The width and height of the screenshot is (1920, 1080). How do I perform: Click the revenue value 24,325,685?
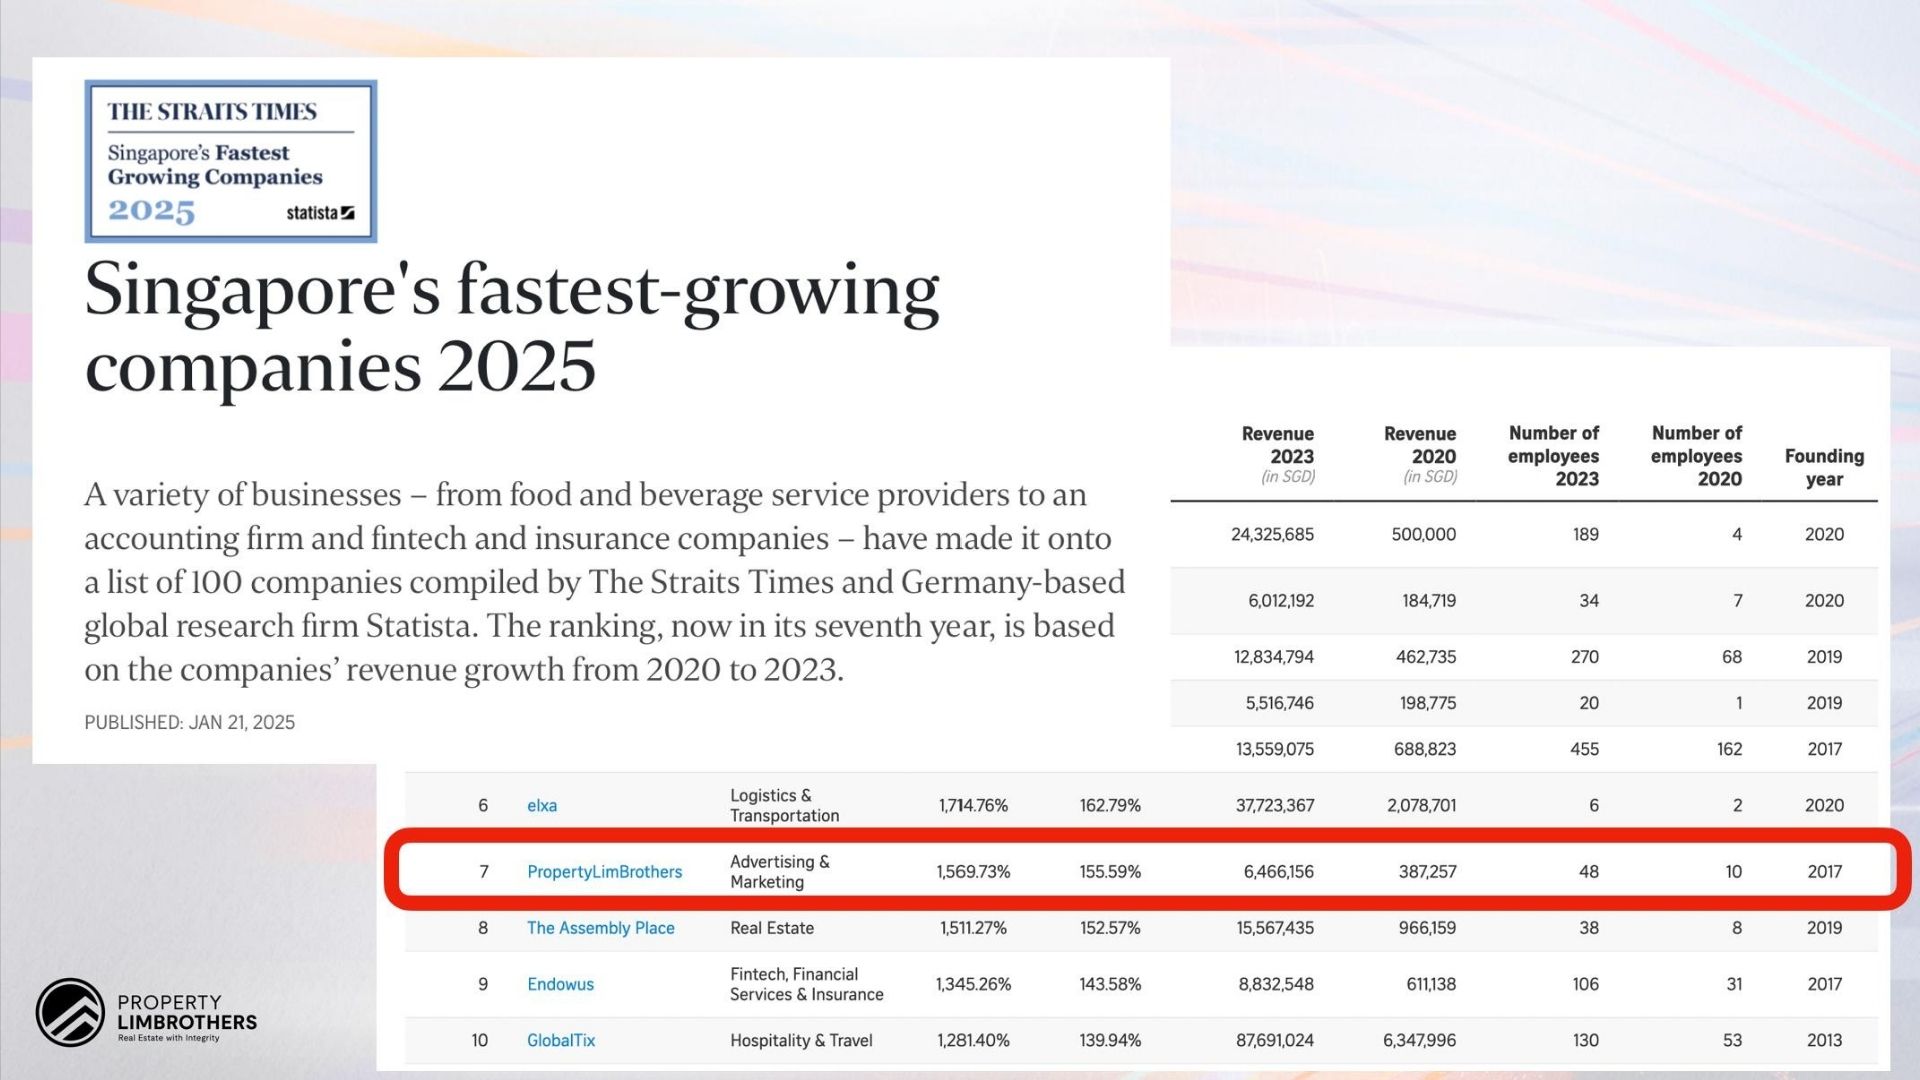(x=1272, y=534)
